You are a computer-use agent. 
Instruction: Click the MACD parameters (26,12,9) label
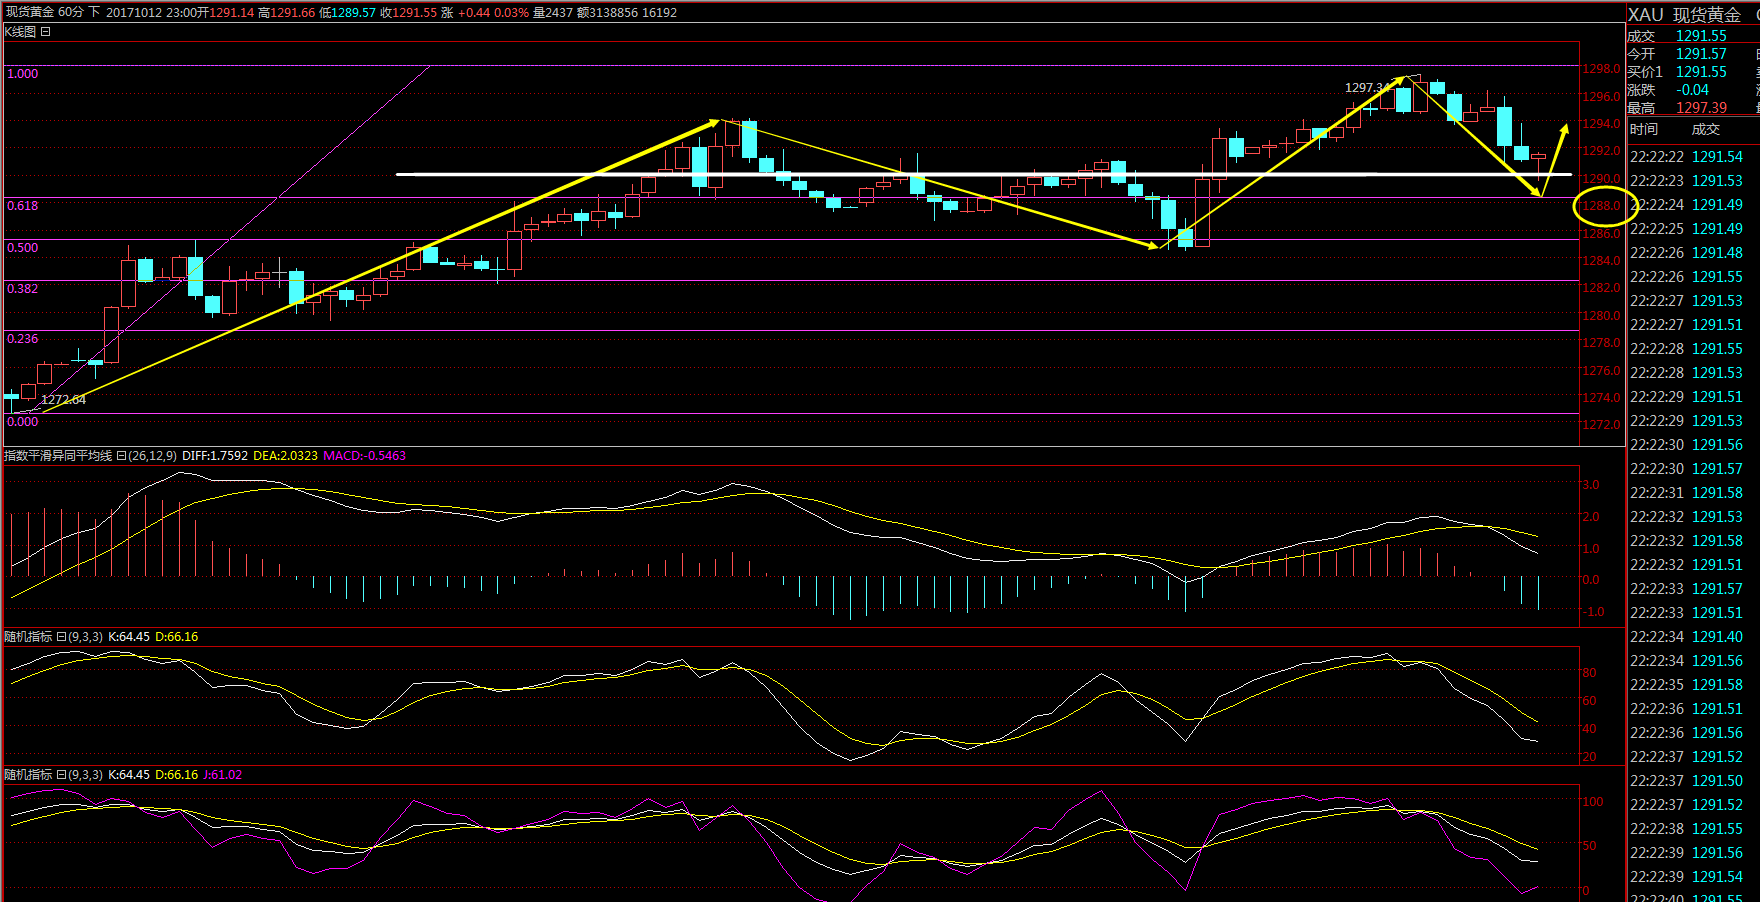tap(153, 456)
